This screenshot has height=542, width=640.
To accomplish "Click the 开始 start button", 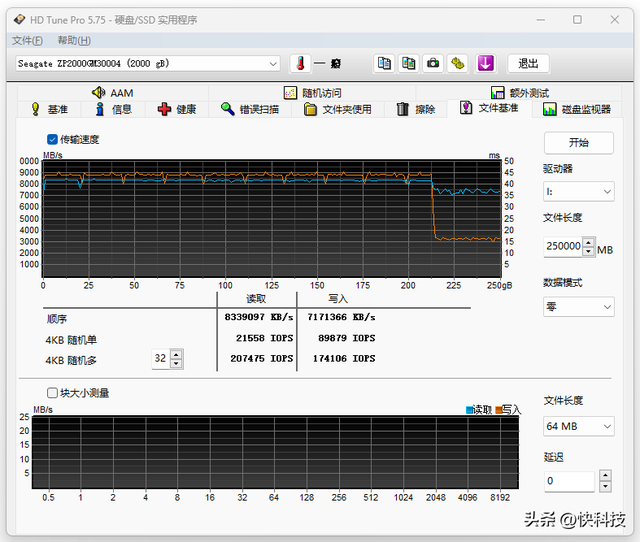I will 578,142.
